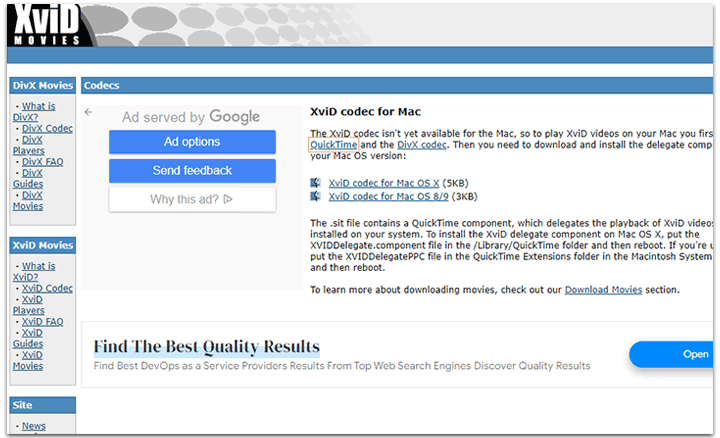Click the Codecs section header
720x438 pixels.
pyautogui.click(x=397, y=85)
